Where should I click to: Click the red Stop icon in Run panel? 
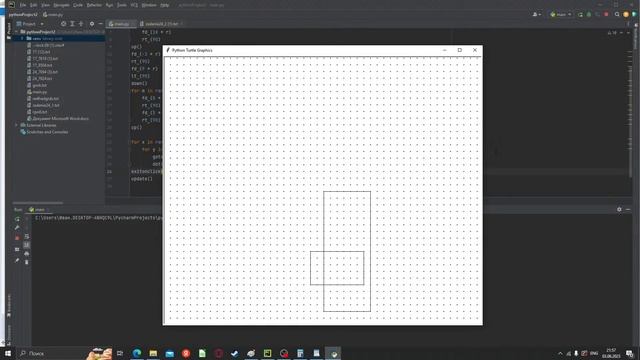coord(17,237)
